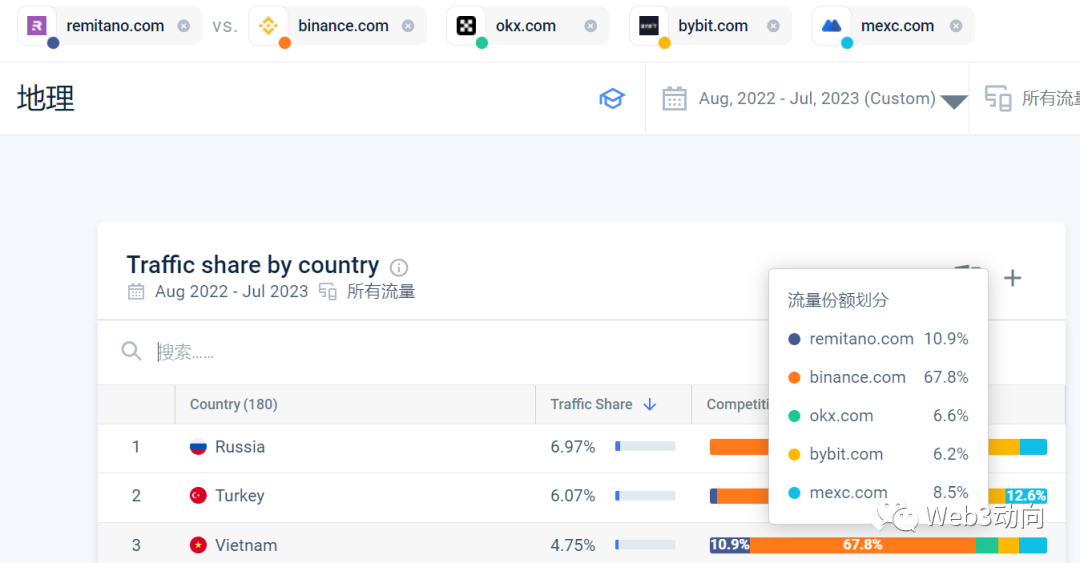Open the graduation cap learning icon
Viewport: 1080px width, 563px height.
coord(612,99)
